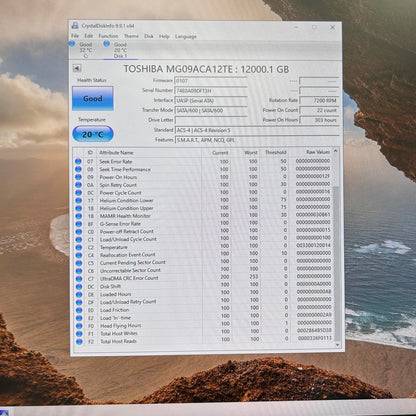Click the status icon of Helium Condition Lower
Viewport: 416px width, 416px height.
[78, 200]
